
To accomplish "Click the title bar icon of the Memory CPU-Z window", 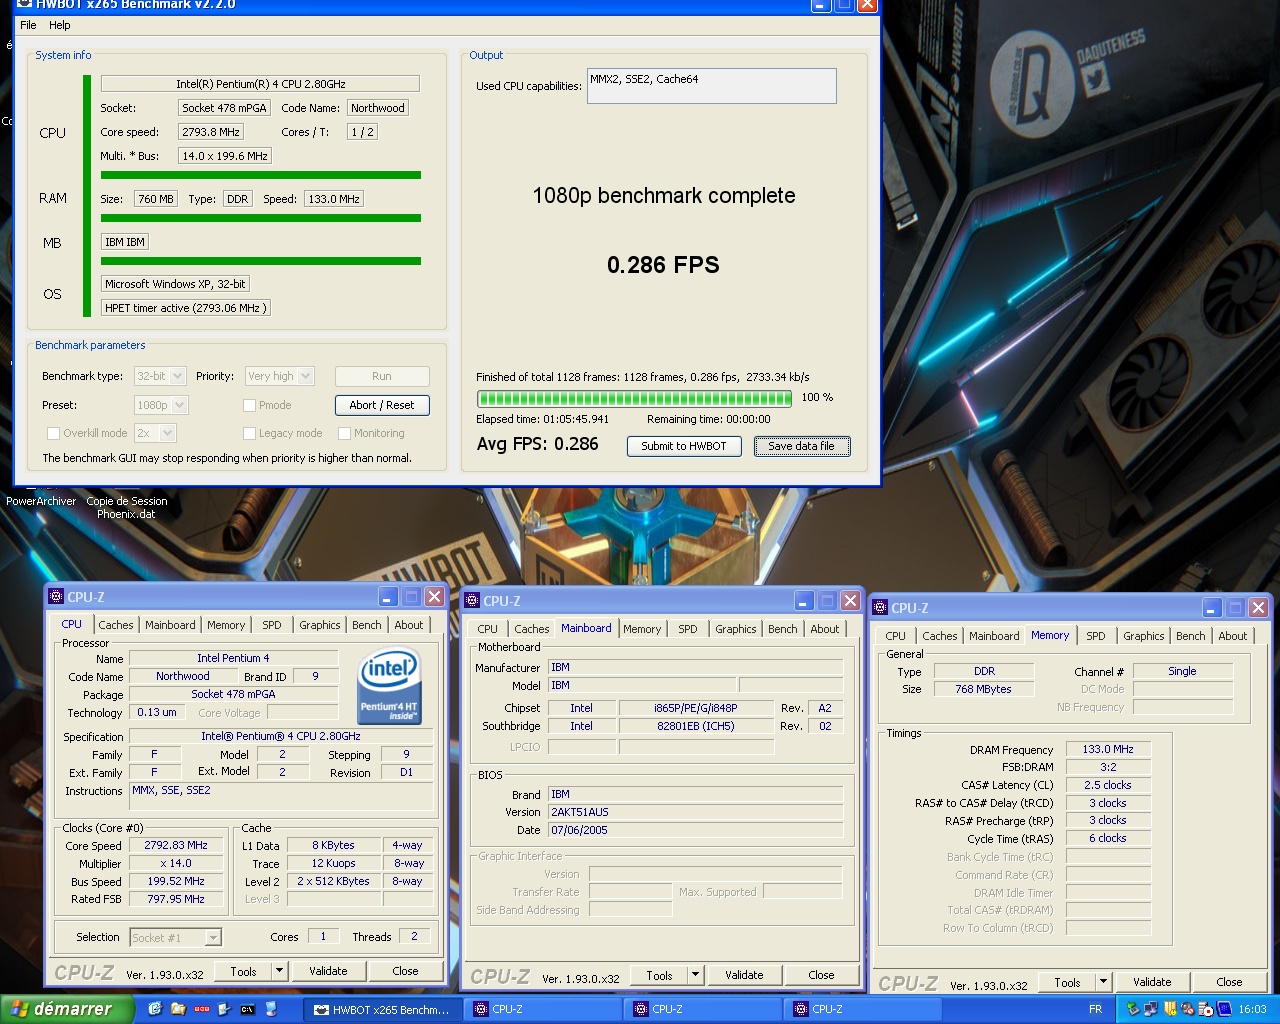I will click(881, 608).
